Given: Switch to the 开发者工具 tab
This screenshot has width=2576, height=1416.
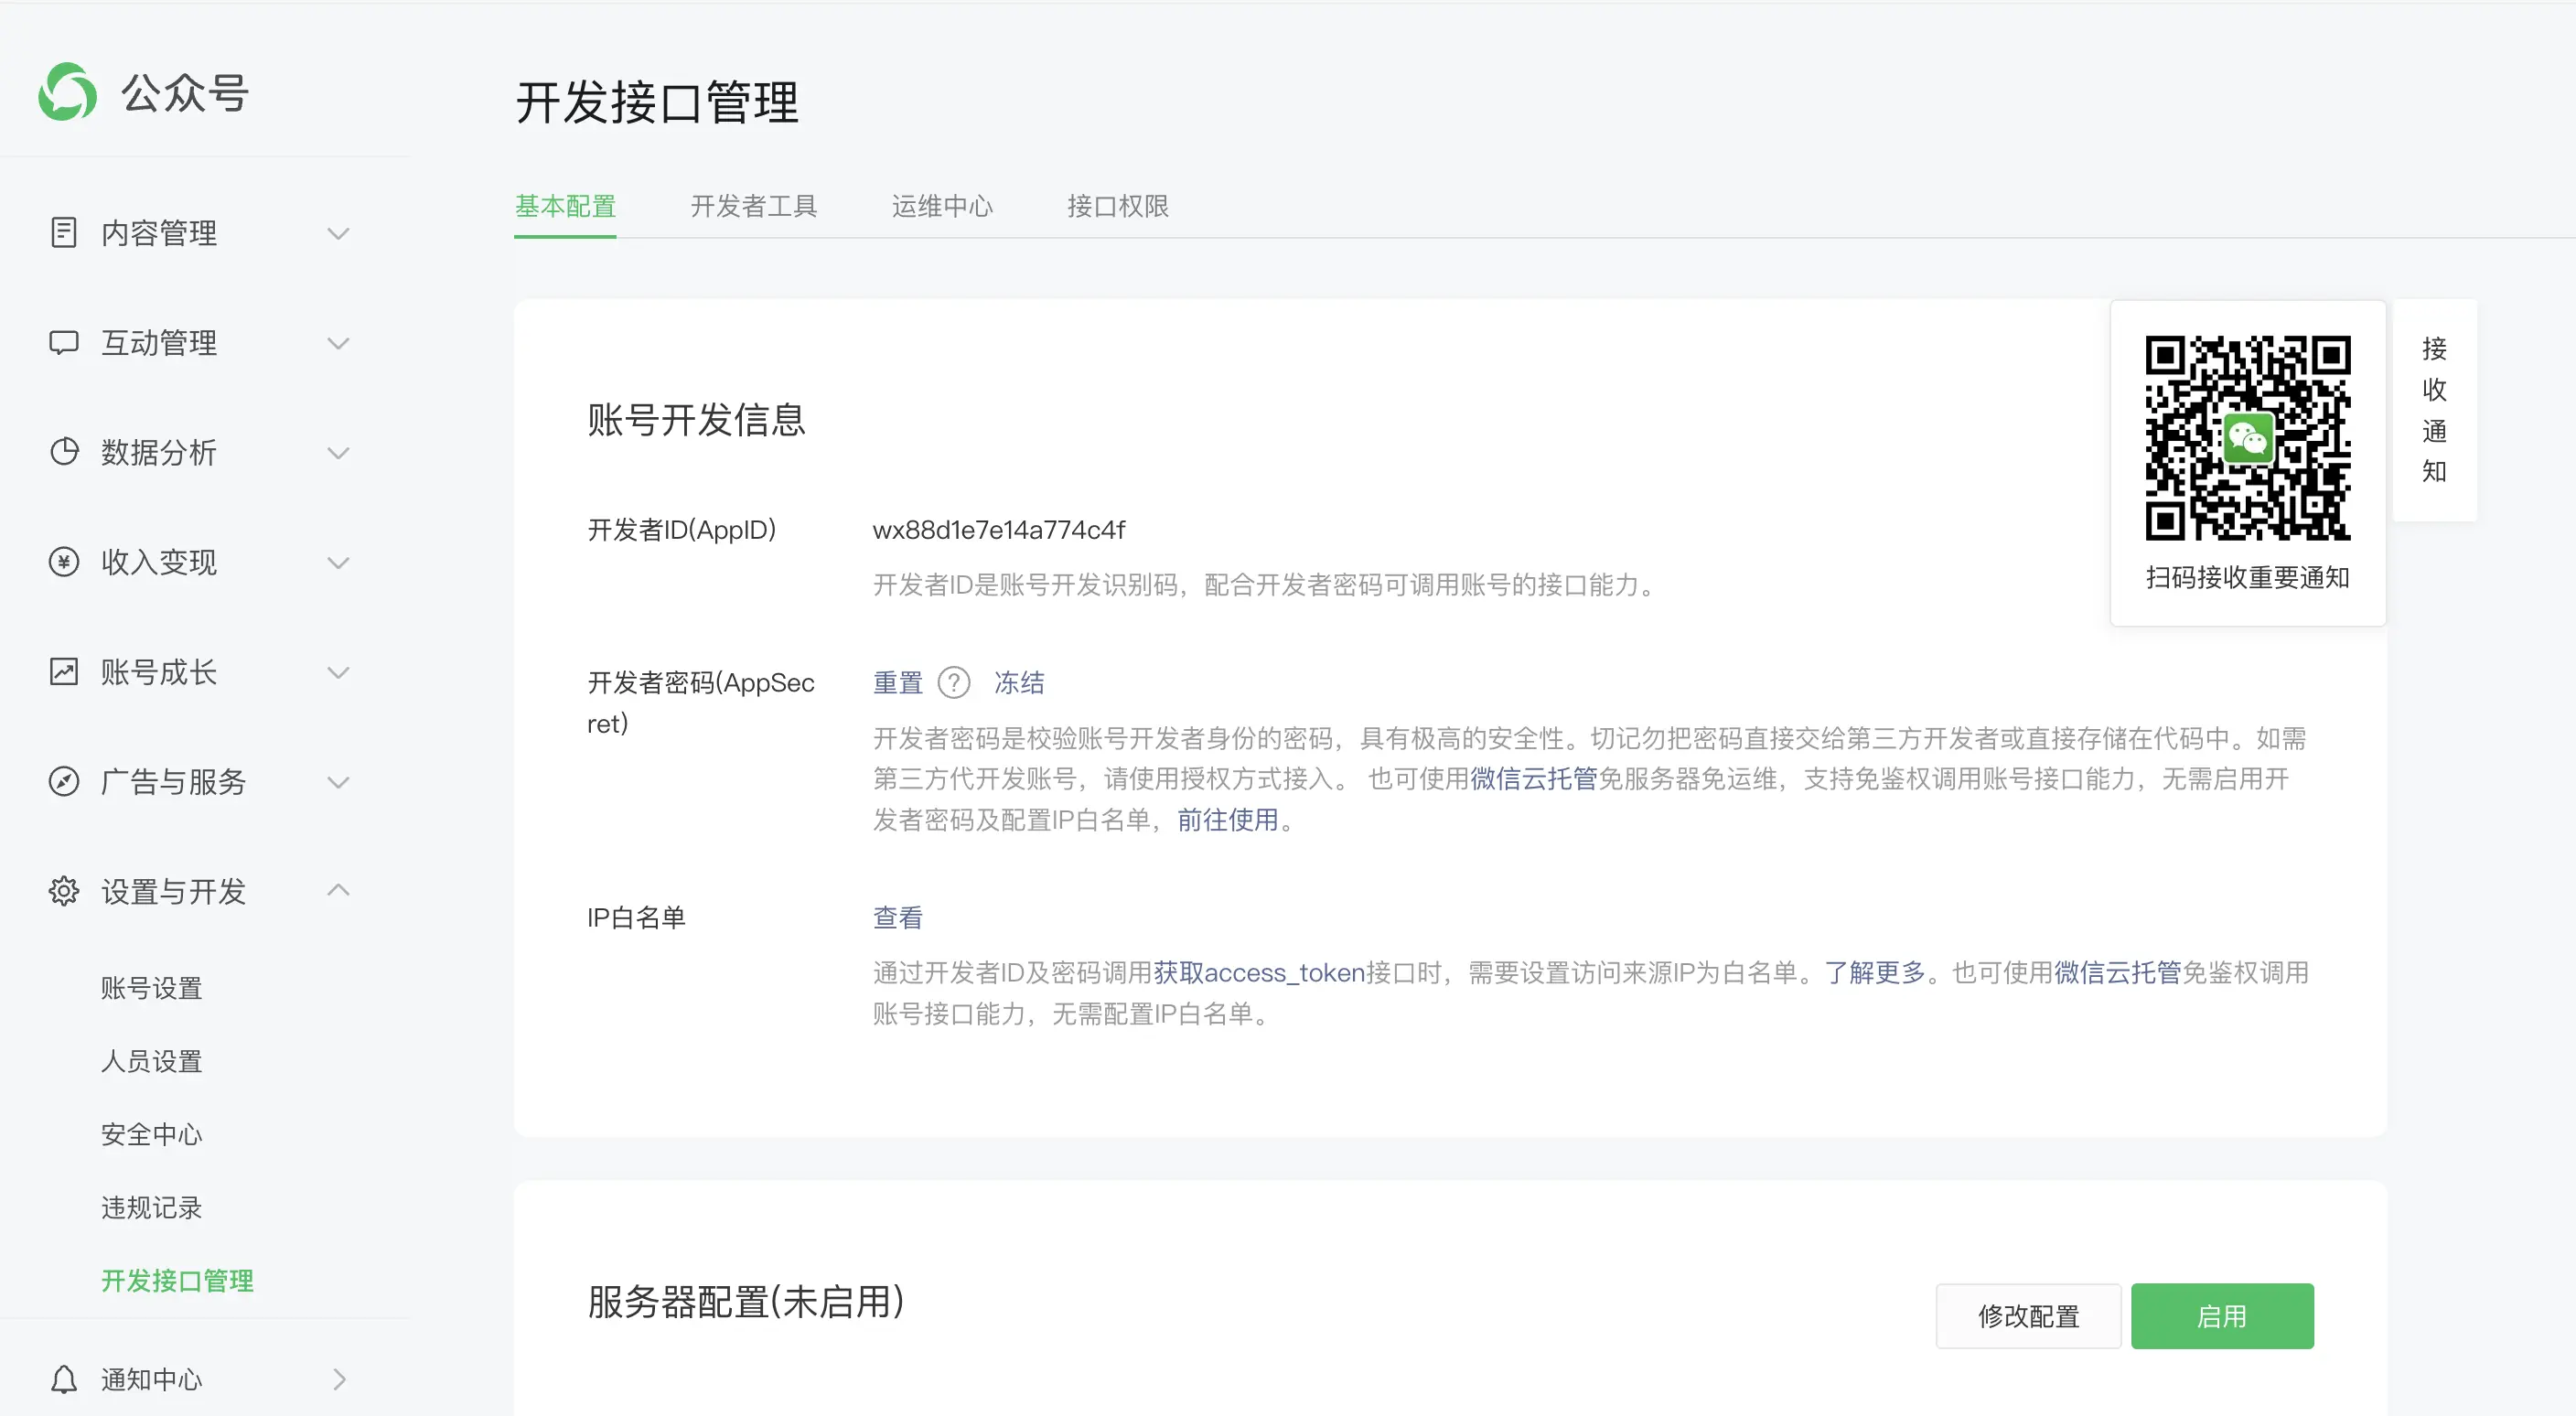Looking at the screenshot, I should pyautogui.click(x=753, y=206).
